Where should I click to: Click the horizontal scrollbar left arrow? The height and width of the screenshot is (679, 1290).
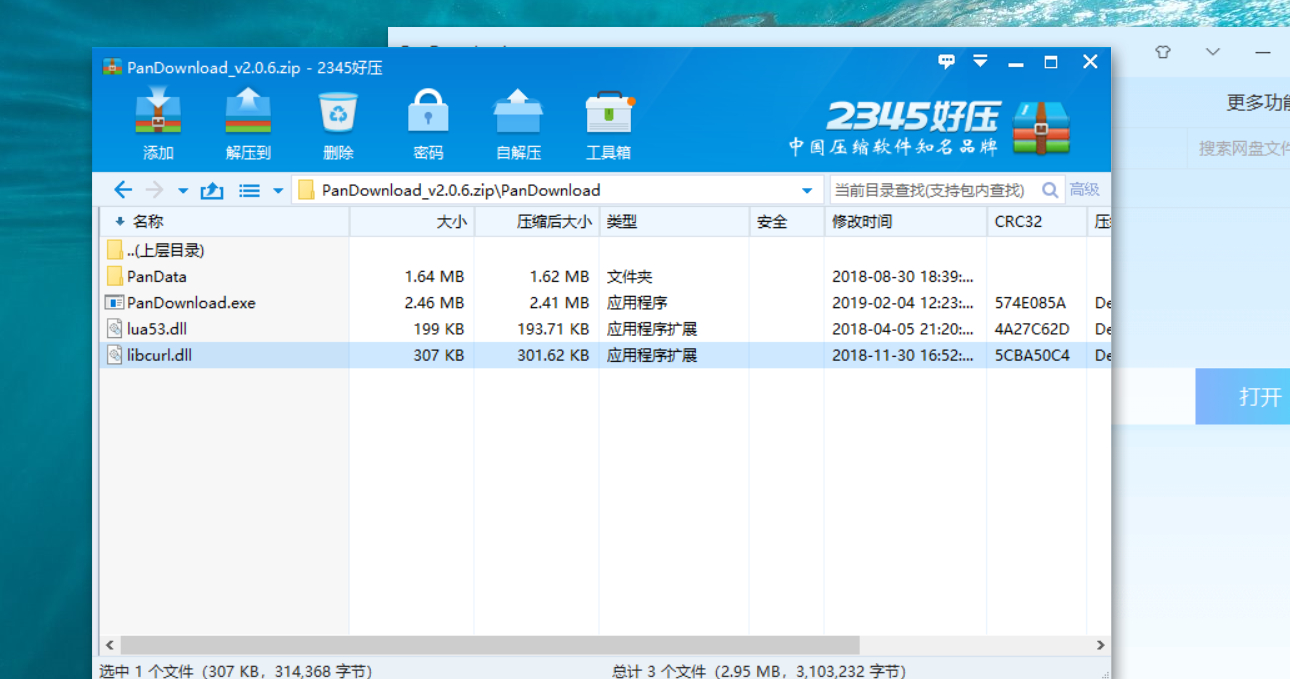coord(109,645)
